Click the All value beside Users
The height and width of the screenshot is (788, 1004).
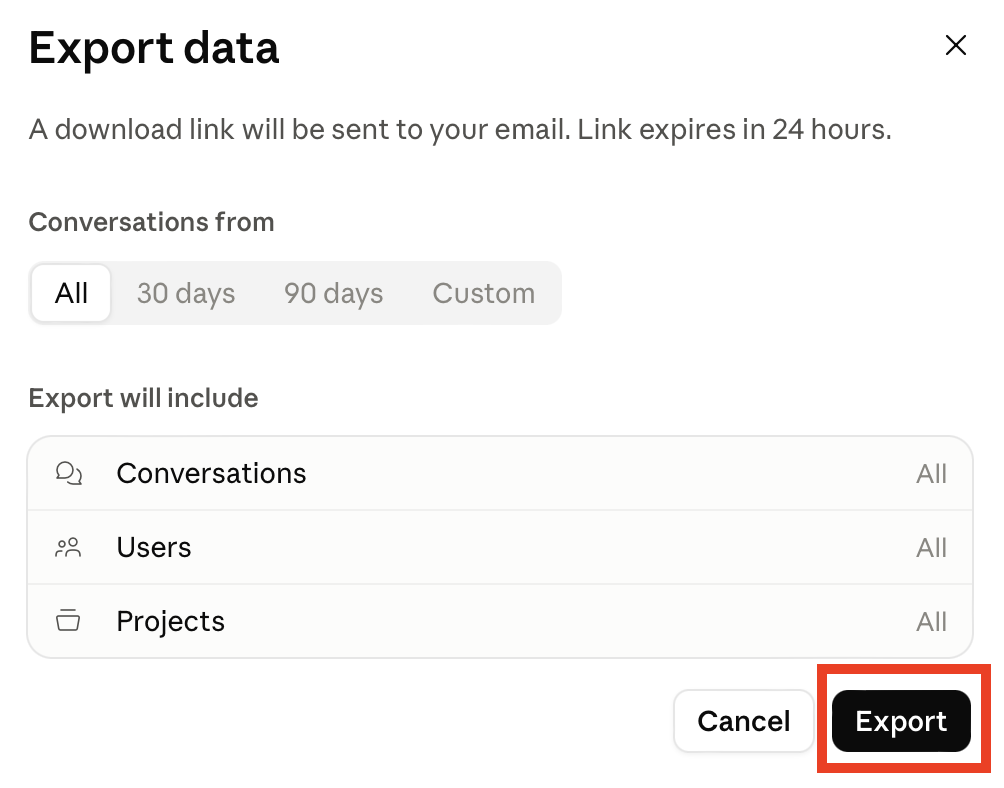click(x=931, y=548)
